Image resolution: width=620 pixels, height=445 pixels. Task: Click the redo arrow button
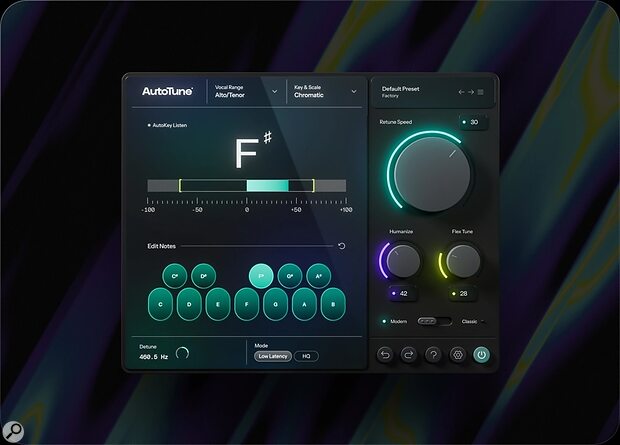coord(409,355)
